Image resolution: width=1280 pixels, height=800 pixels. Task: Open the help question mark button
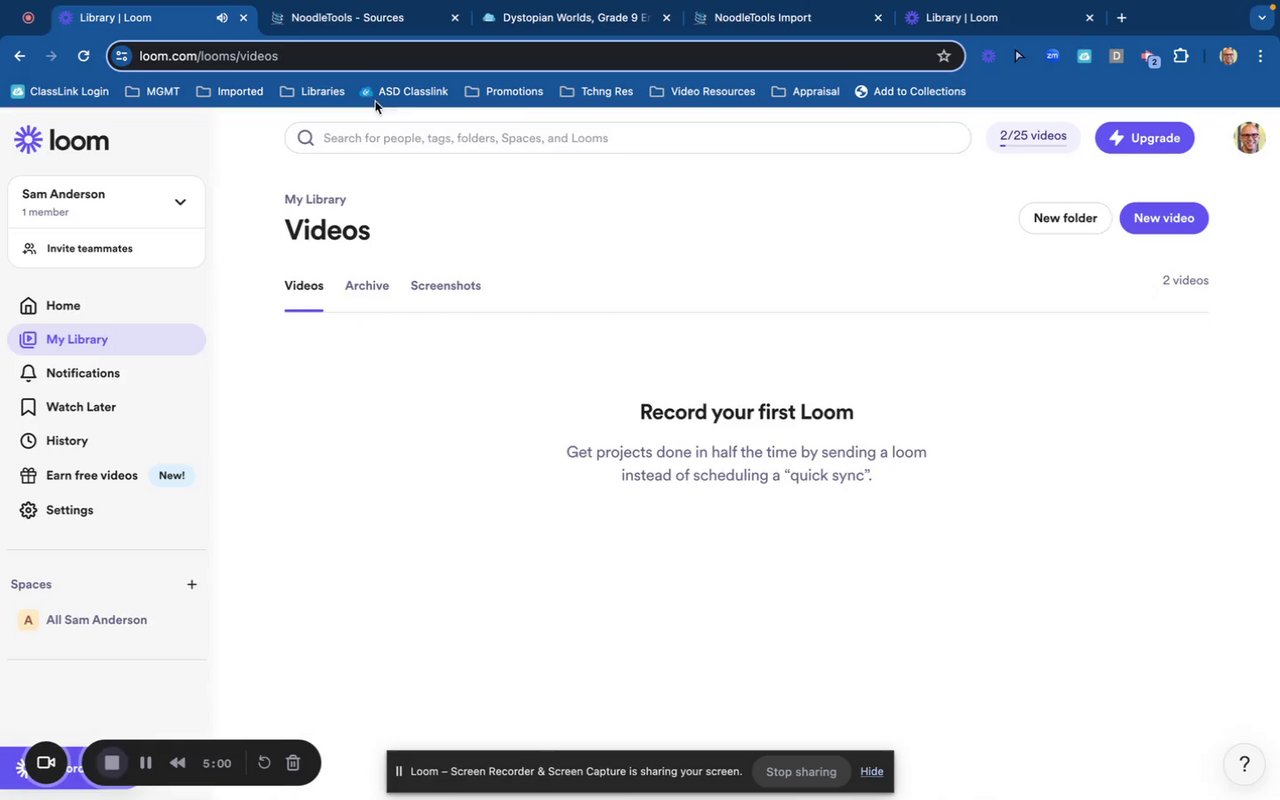pyautogui.click(x=1245, y=765)
